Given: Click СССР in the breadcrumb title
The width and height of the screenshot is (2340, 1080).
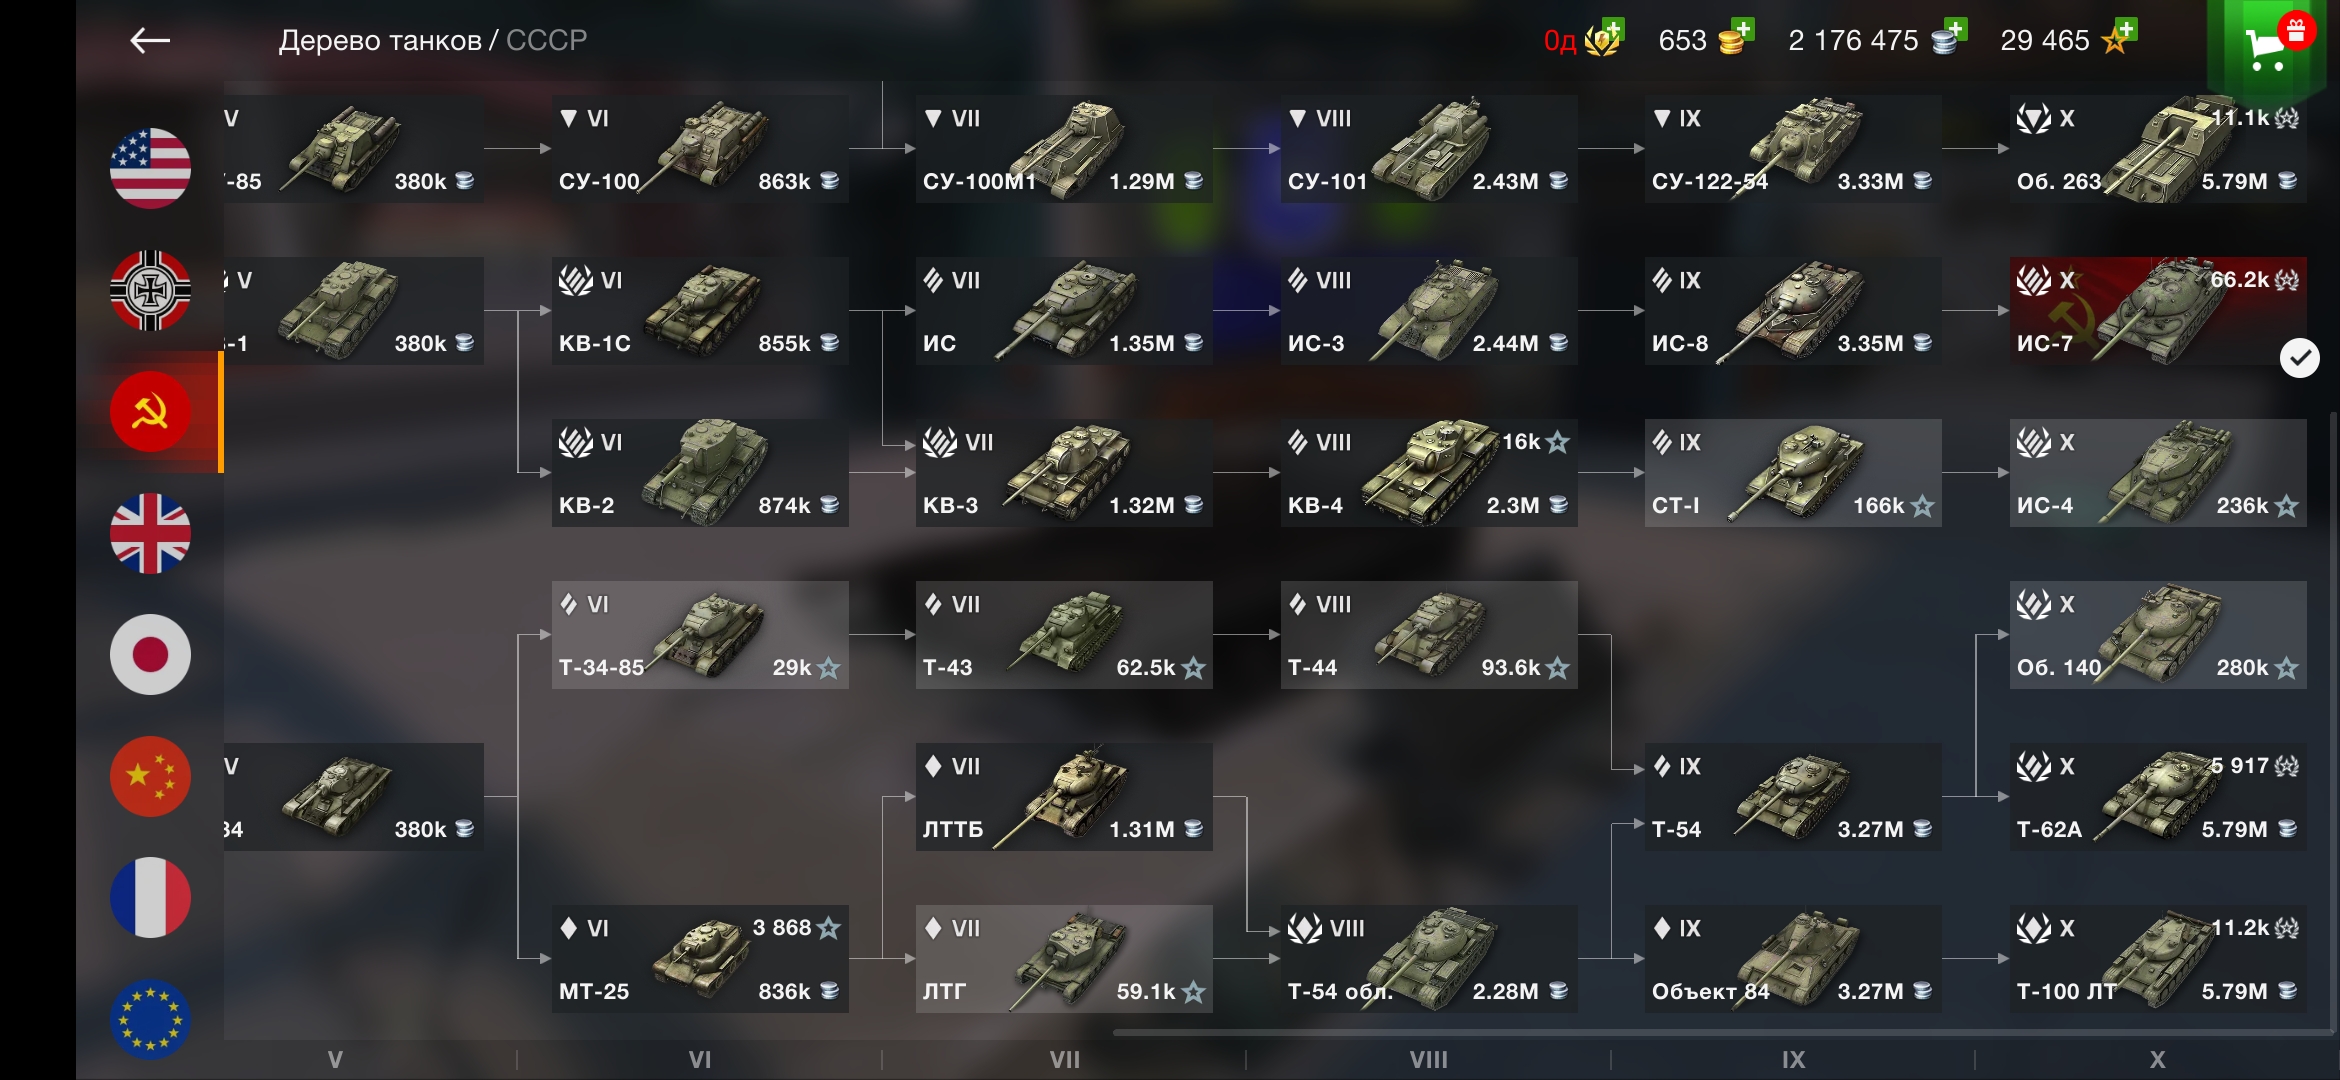Looking at the screenshot, I should pos(546,40).
